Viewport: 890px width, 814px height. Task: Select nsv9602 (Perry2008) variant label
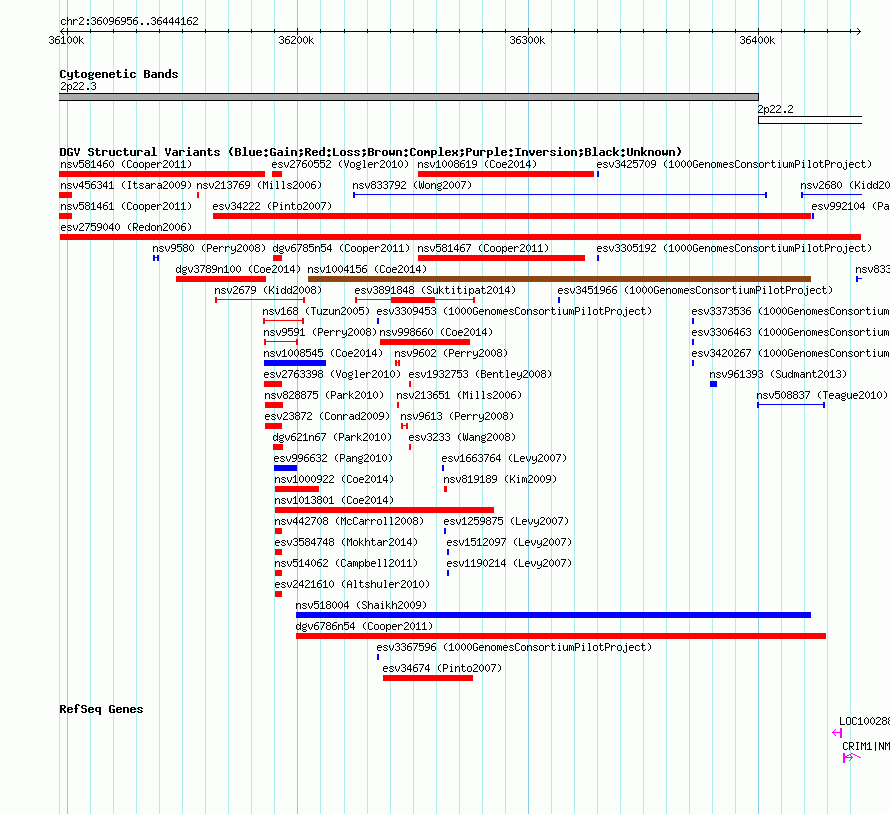(x=451, y=353)
